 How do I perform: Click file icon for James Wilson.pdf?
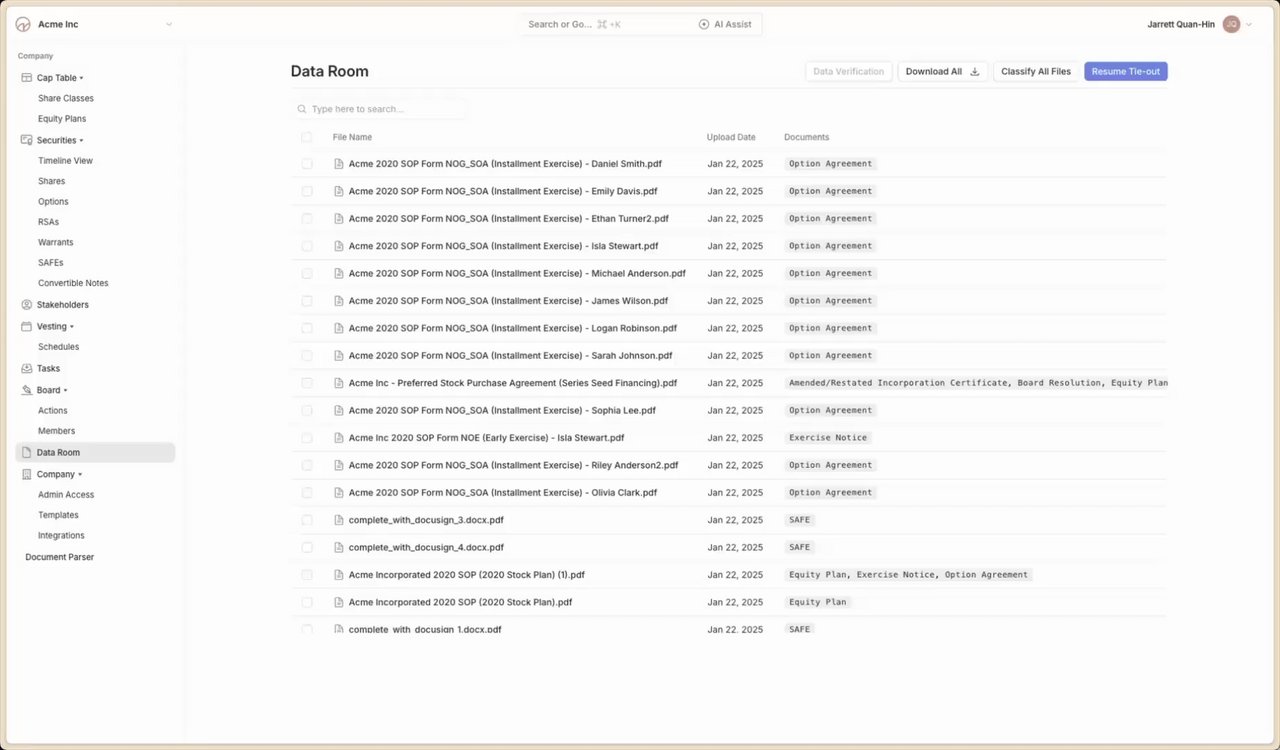[x=339, y=300]
